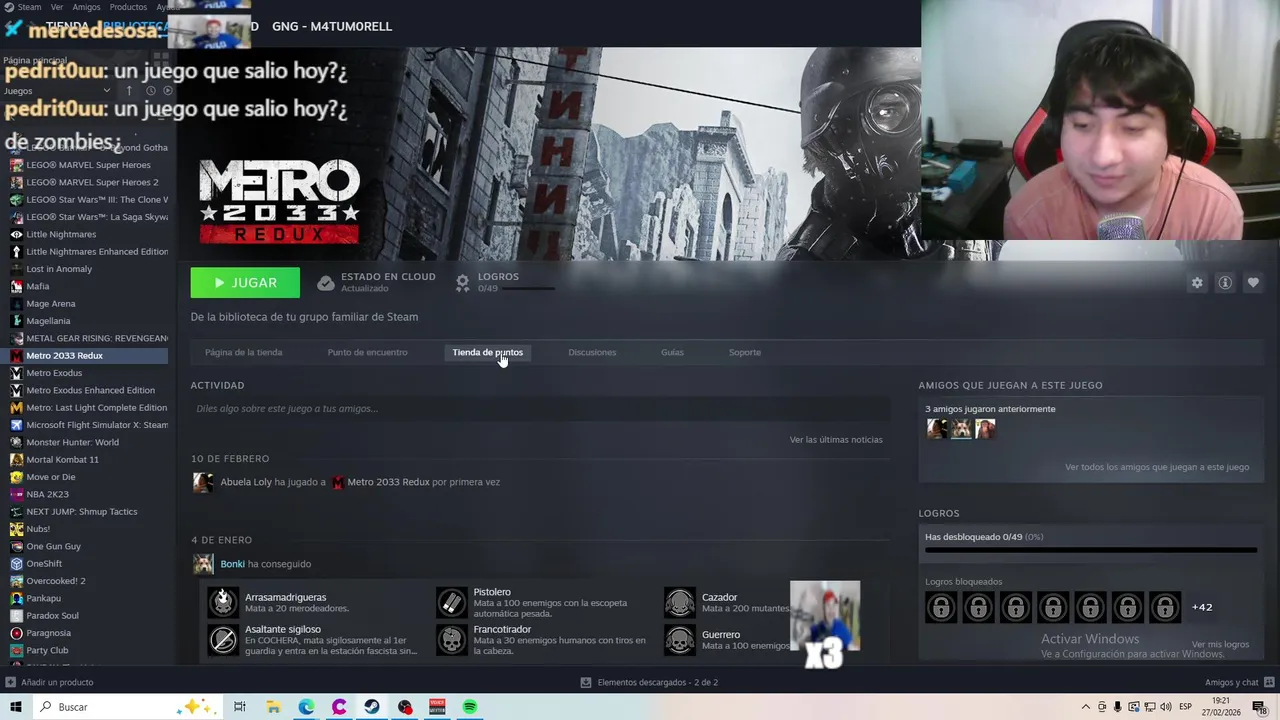Open File Explorer from taskbar
The height and width of the screenshot is (720, 1280).
(273, 707)
